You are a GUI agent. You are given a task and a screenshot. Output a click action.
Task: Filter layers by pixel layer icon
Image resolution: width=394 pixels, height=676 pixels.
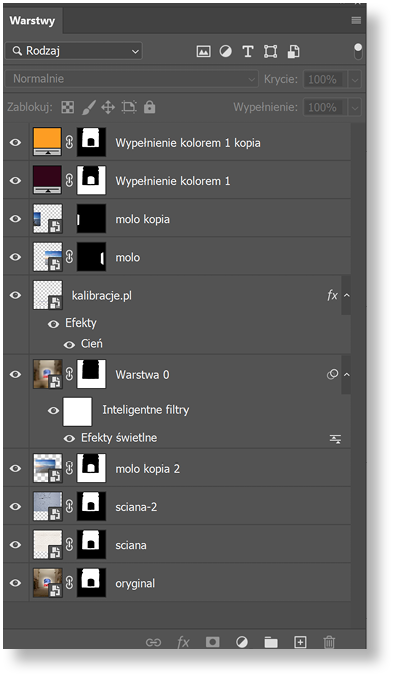click(x=203, y=52)
